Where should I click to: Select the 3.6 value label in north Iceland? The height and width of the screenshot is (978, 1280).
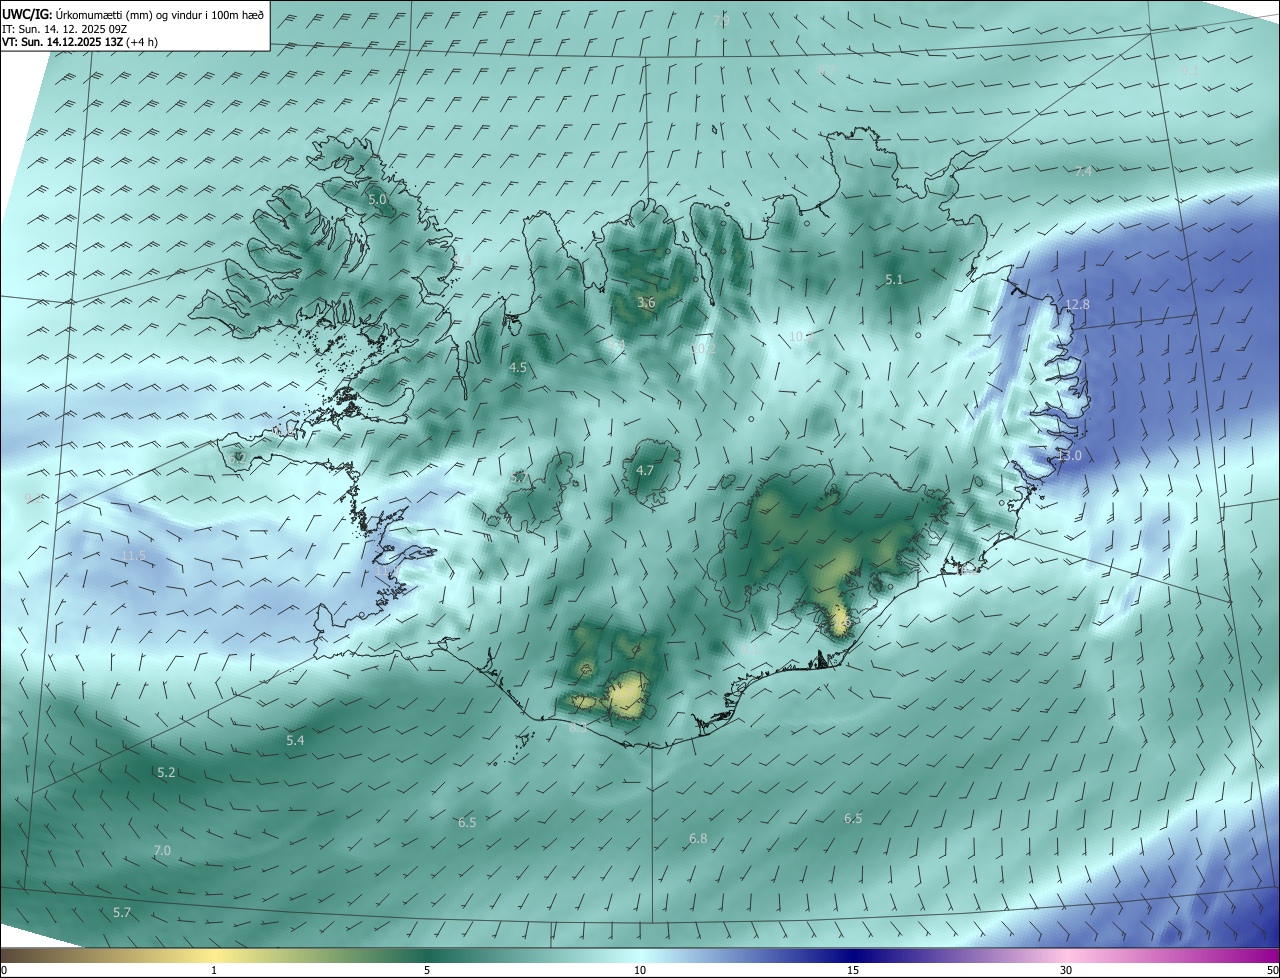[646, 303]
